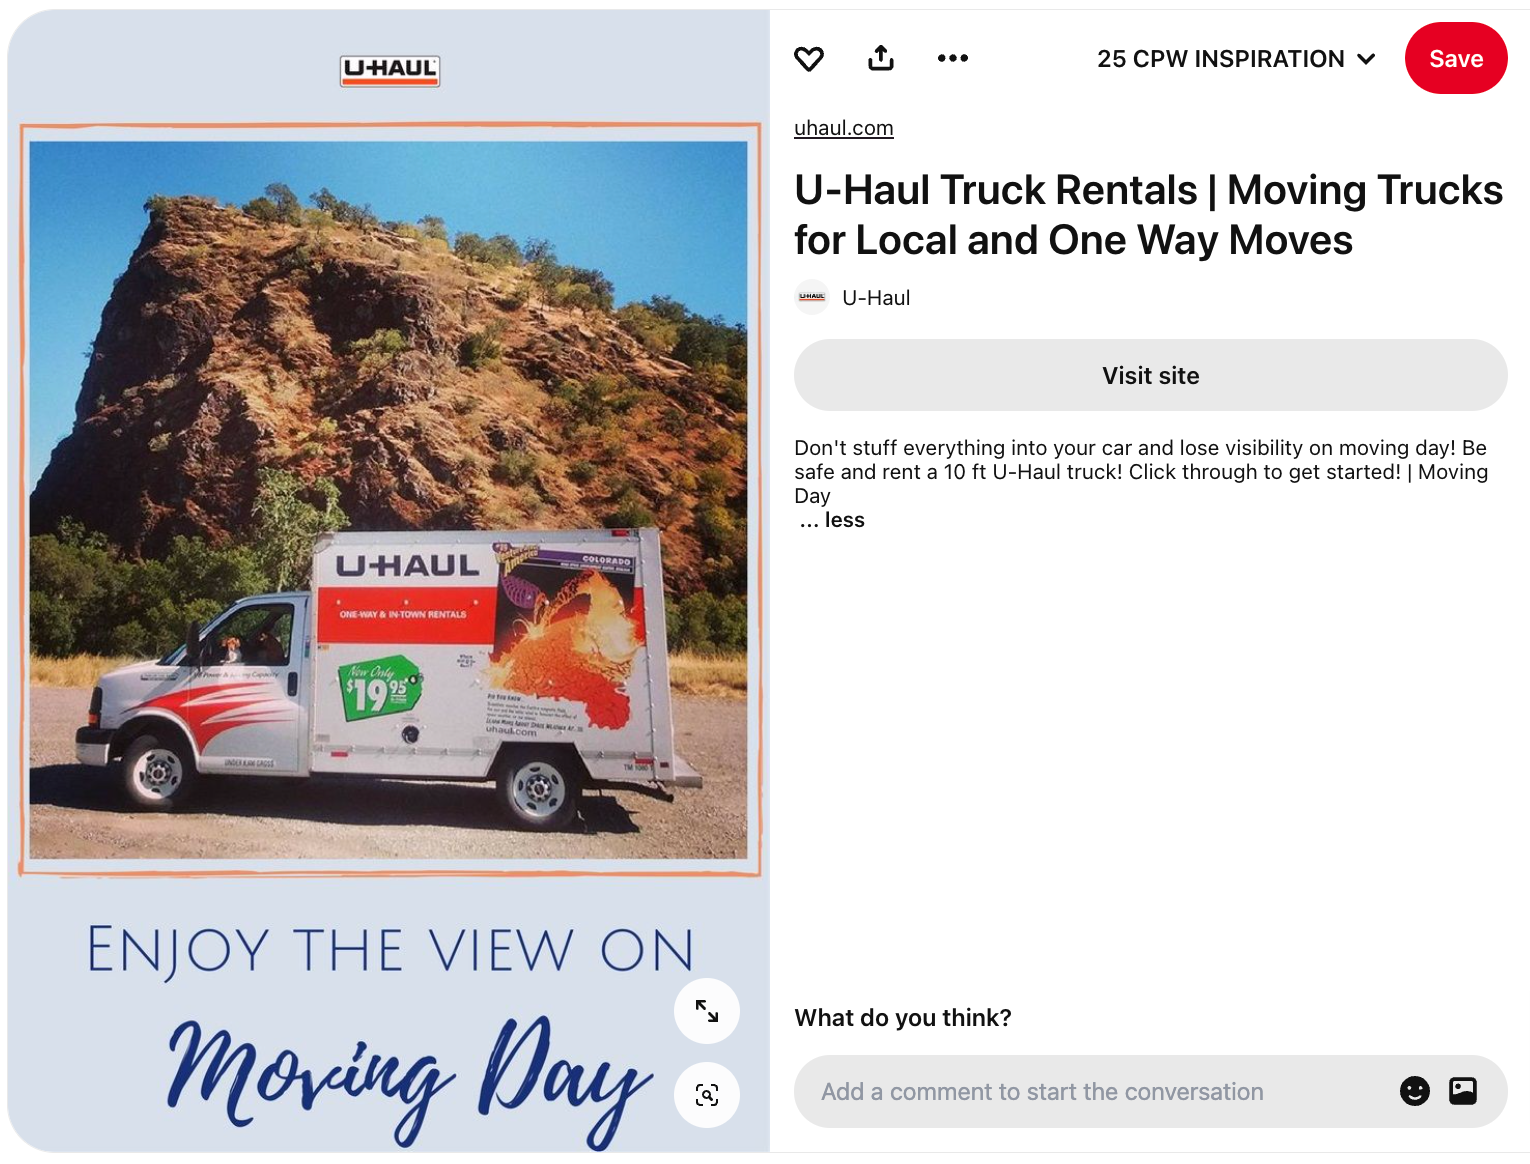The height and width of the screenshot is (1164, 1530).
Task: Expand the 25 CPW INSPIRATION board dropdown
Action: pyautogui.click(x=1237, y=59)
